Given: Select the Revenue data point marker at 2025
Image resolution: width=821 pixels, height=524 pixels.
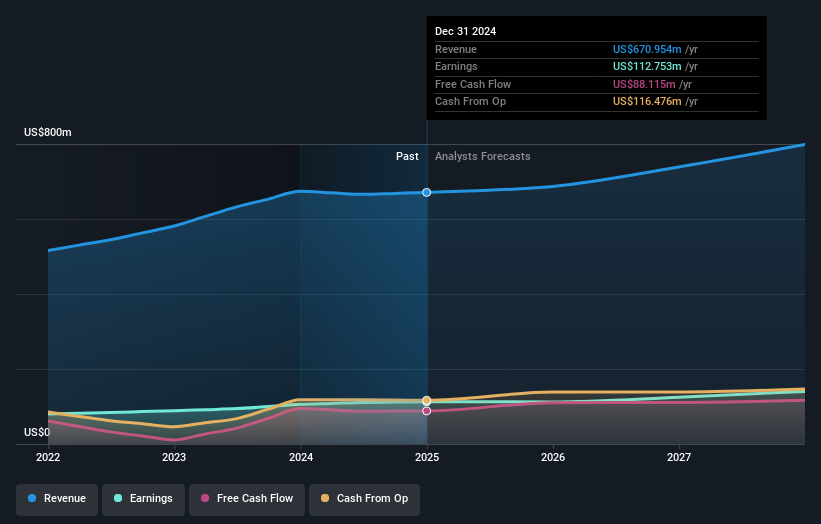Looking at the screenshot, I should 427,193.
